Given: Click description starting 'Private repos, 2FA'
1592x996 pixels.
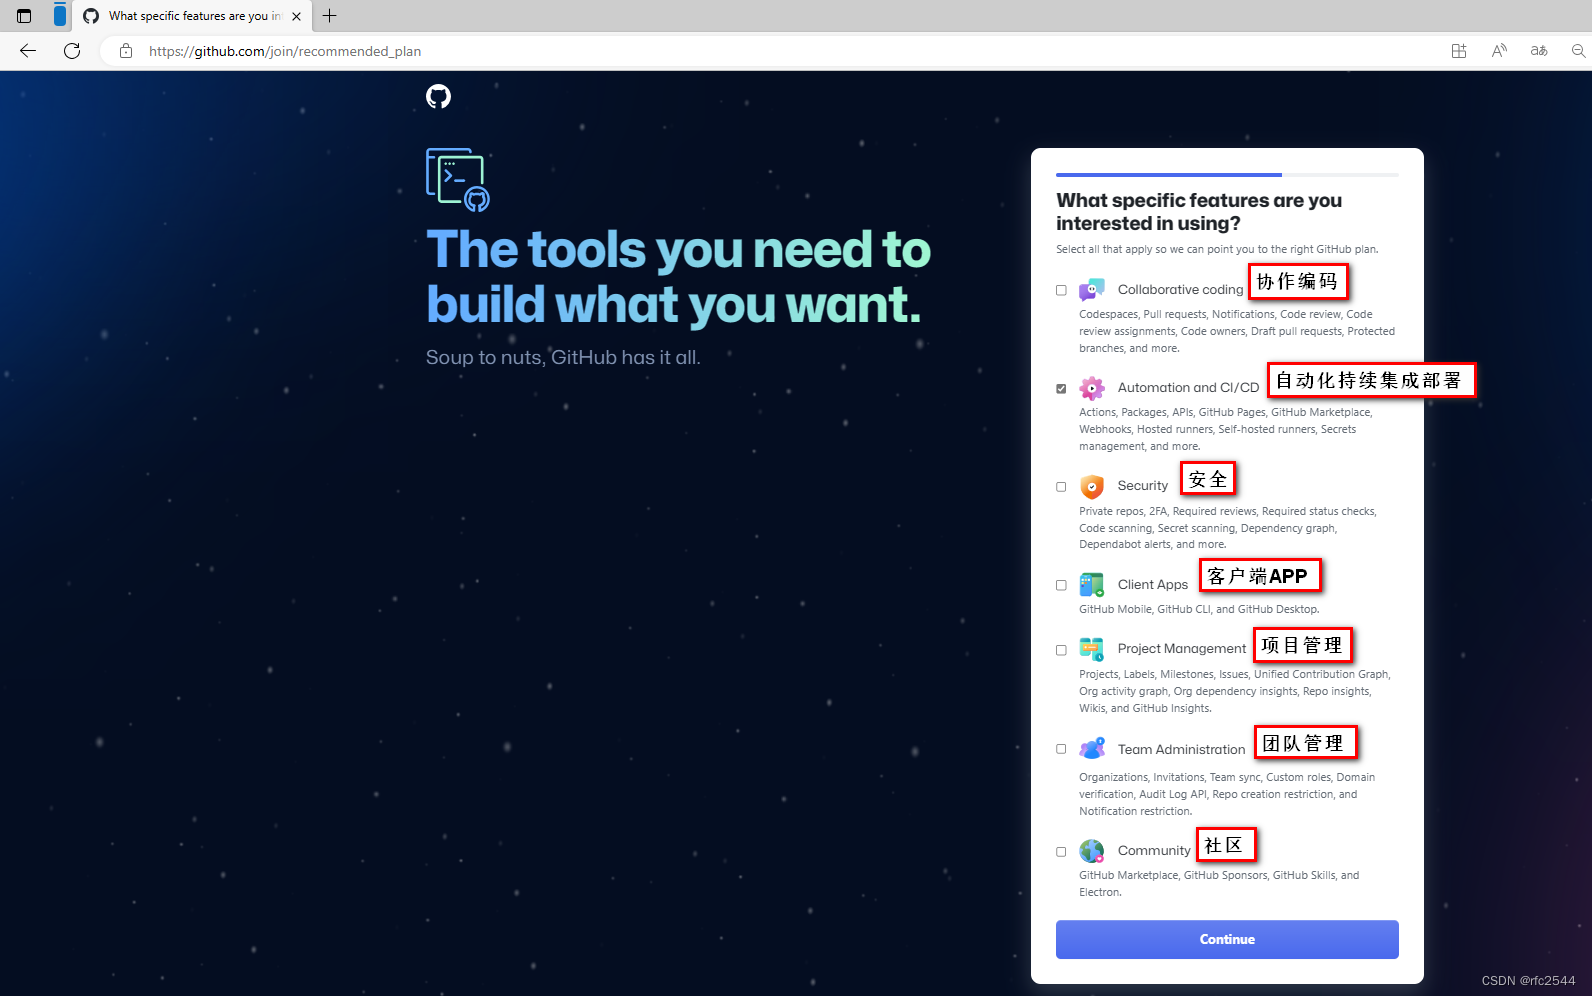Looking at the screenshot, I should pyautogui.click(x=1228, y=528).
